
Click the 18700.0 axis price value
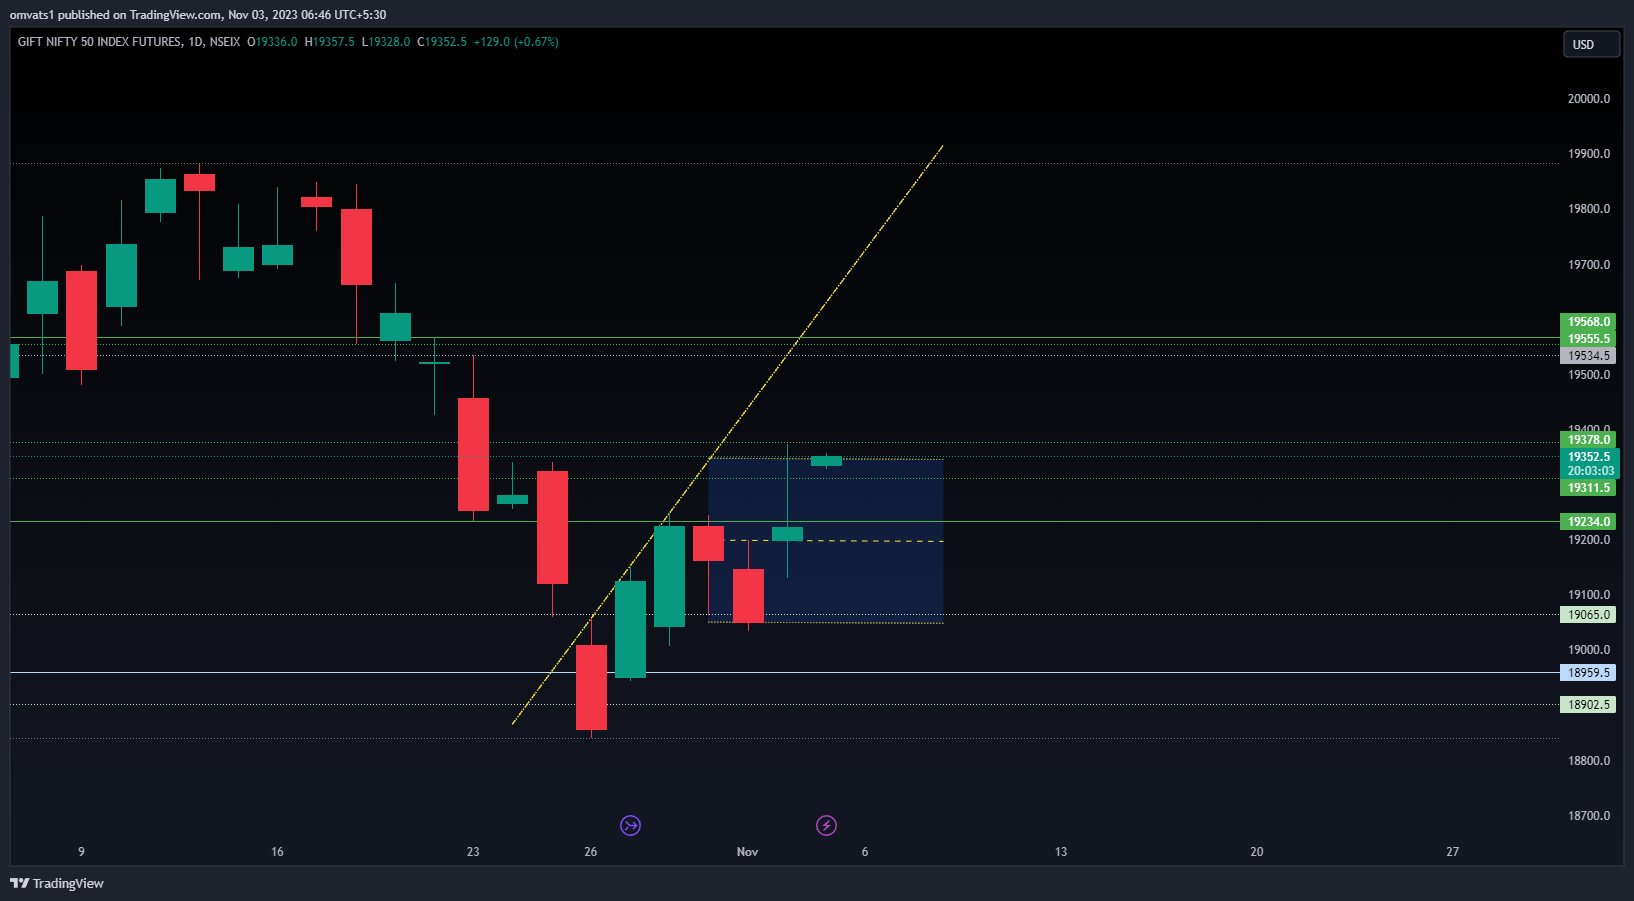tap(1589, 816)
